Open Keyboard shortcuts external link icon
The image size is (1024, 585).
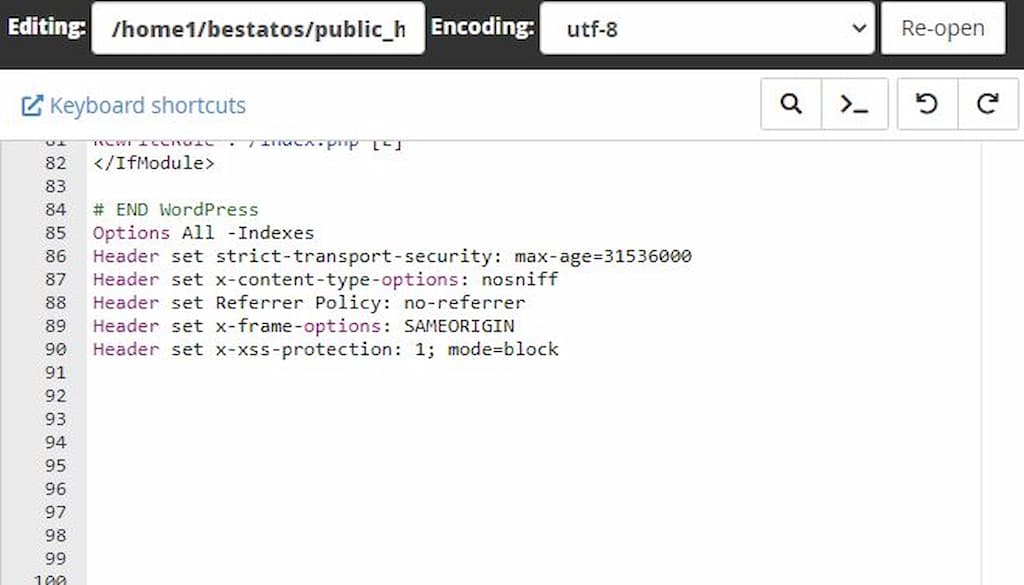[32, 106]
